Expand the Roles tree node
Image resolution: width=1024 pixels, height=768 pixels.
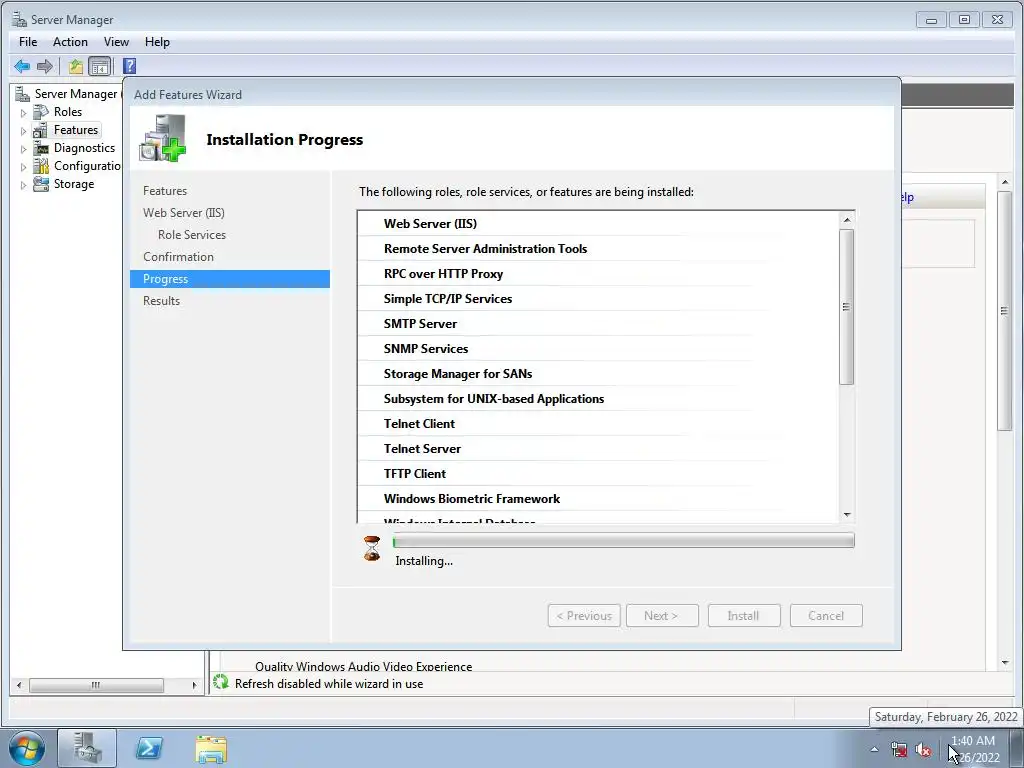(24, 113)
